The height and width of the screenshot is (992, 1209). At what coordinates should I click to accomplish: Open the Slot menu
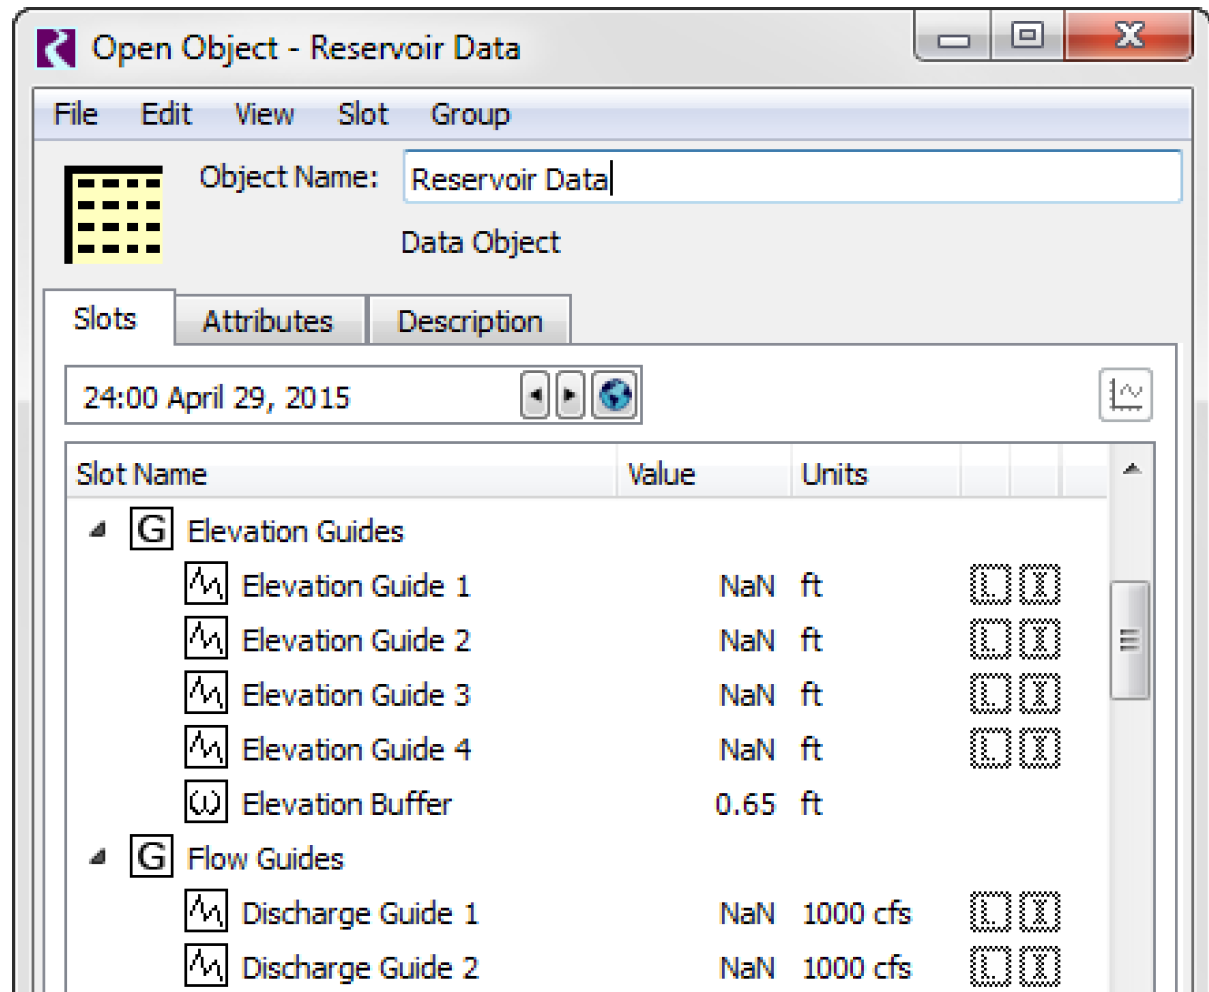pyautogui.click(x=362, y=115)
